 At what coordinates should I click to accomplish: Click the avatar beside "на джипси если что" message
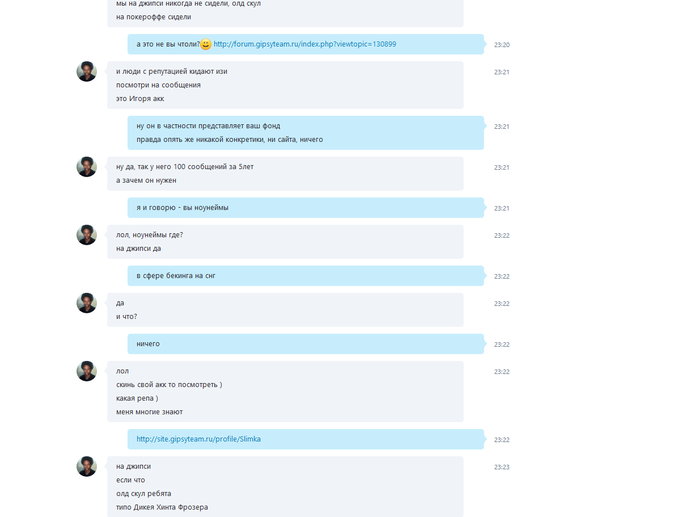(87, 467)
